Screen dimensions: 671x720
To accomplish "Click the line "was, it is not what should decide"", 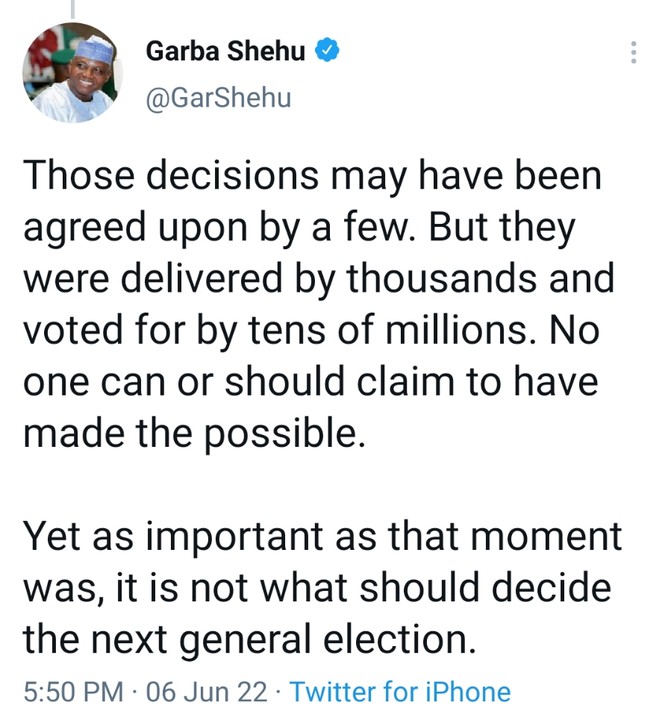I will tap(316, 588).
